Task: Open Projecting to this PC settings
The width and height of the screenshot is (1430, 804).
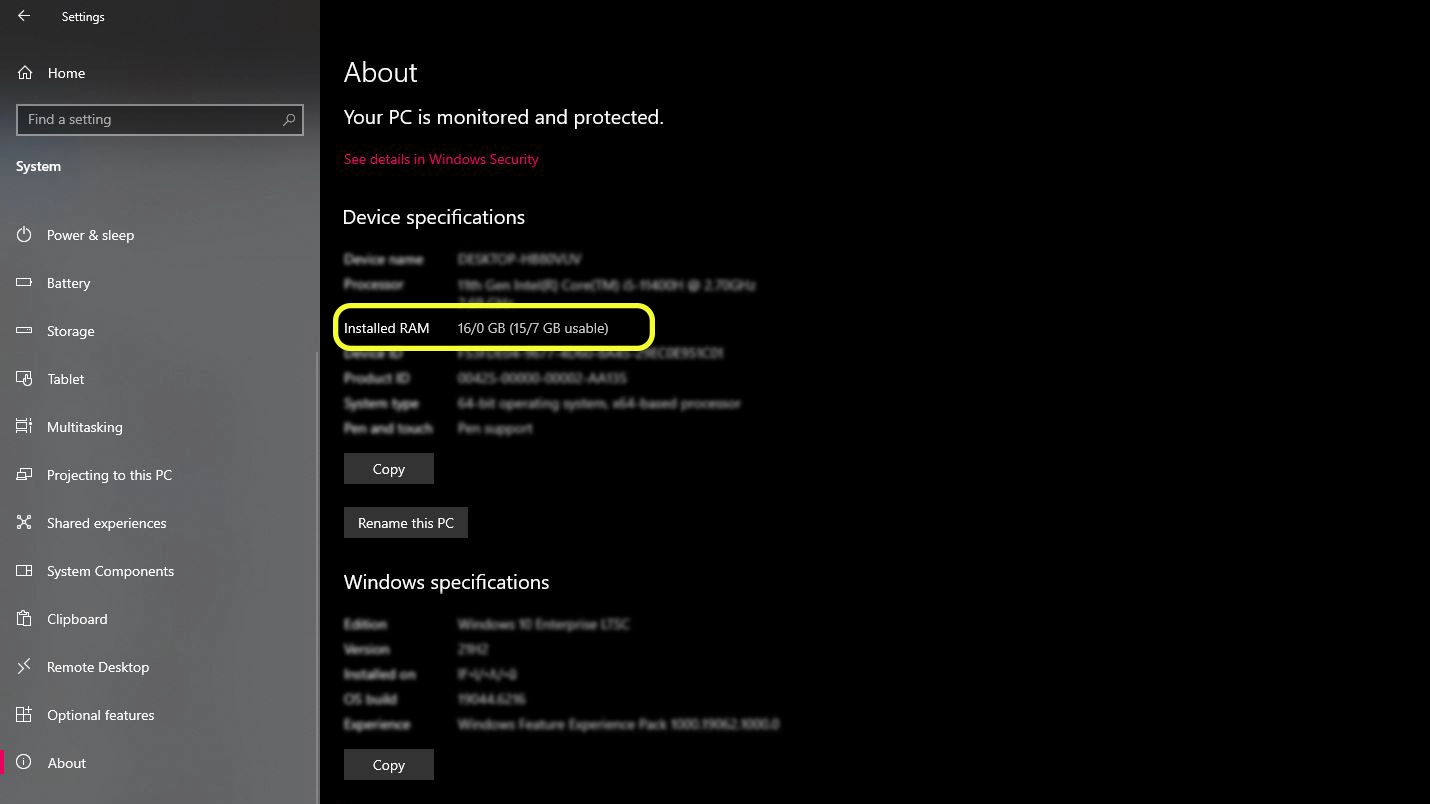Action: point(109,475)
